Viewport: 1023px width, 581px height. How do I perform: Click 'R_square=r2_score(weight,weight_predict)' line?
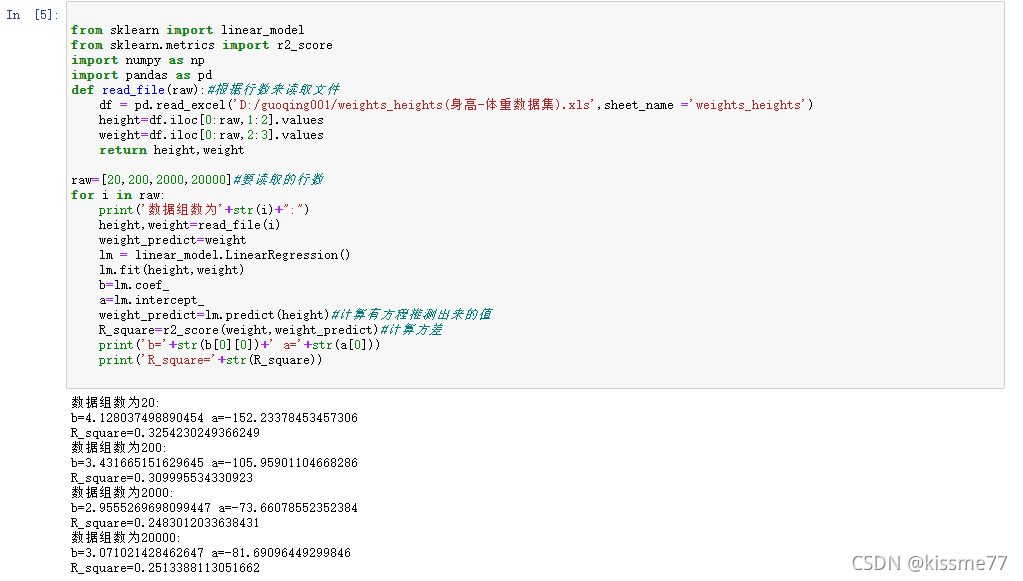tap(270, 330)
